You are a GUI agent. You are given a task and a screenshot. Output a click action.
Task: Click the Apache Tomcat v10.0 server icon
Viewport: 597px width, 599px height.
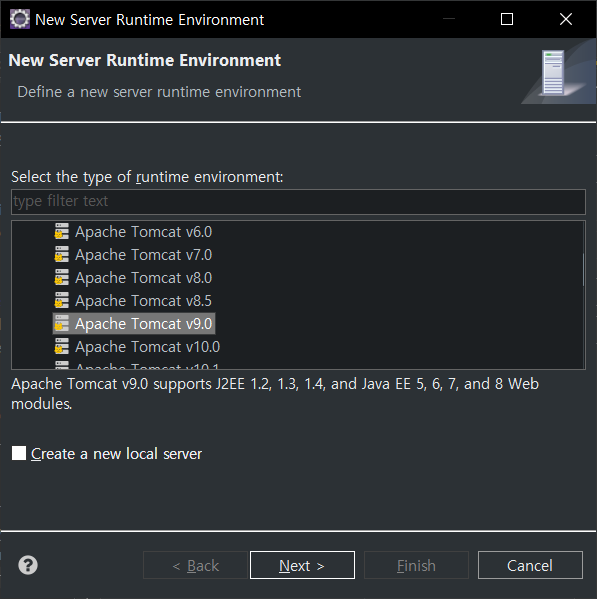61,346
